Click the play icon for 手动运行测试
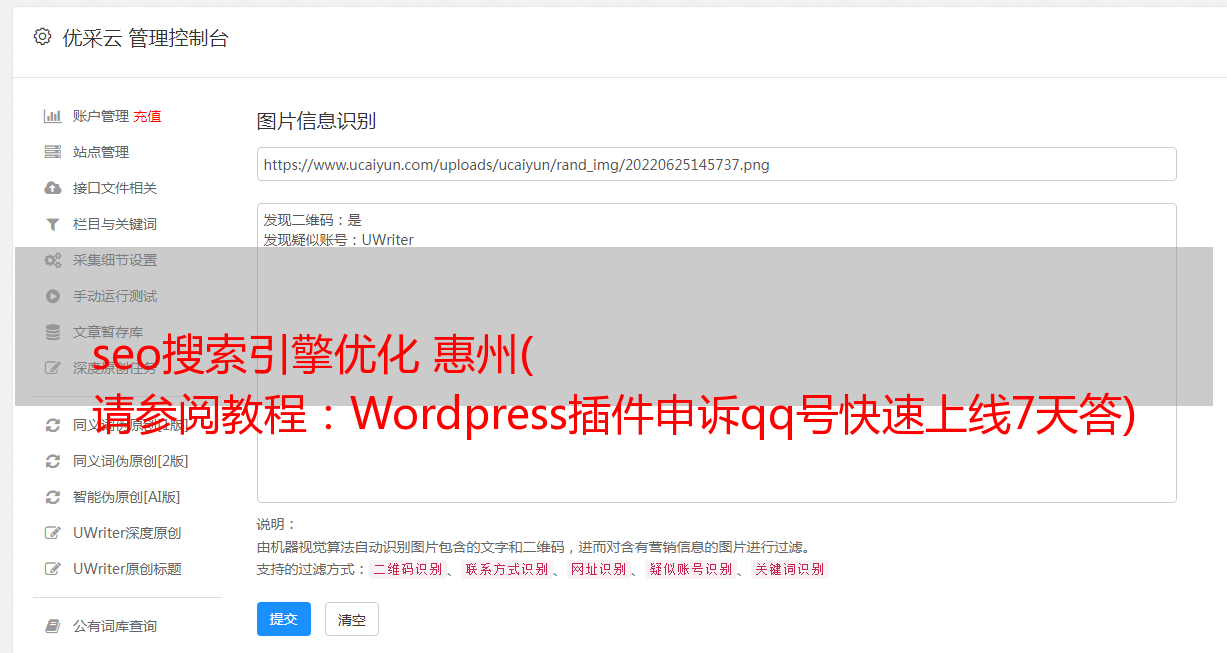 click(53, 296)
